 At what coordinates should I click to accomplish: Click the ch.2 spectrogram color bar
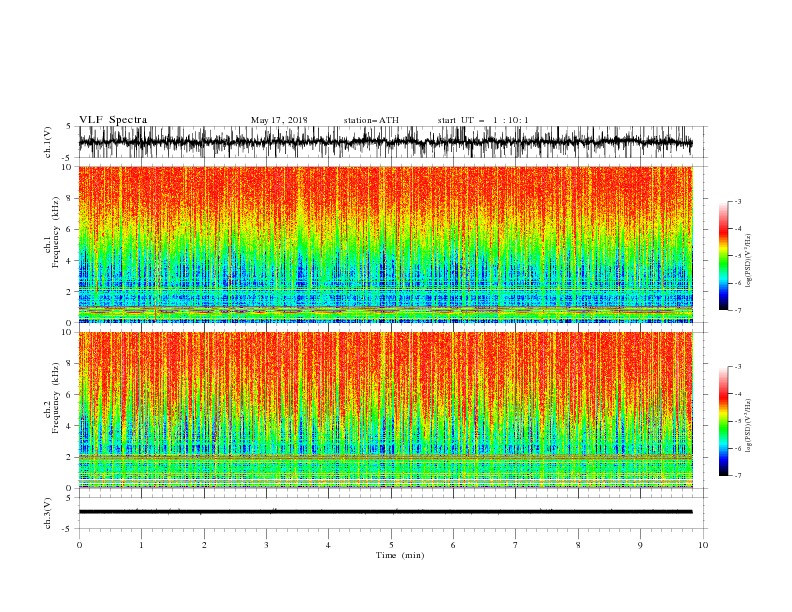click(723, 421)
